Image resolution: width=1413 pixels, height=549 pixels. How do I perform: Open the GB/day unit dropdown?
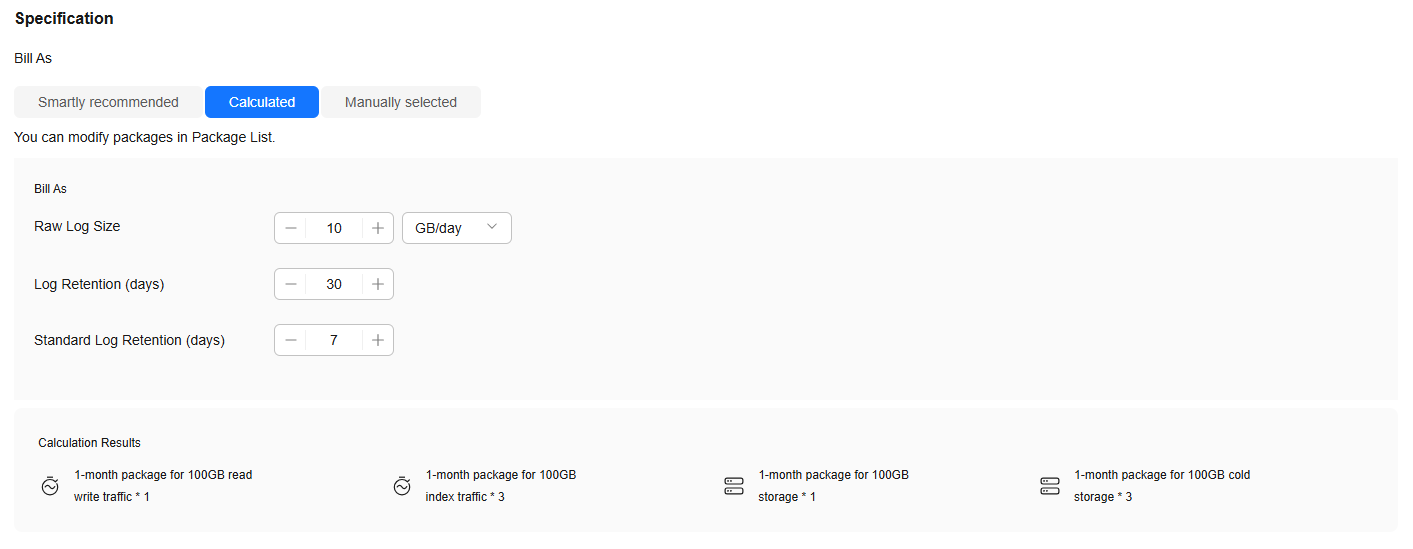click(x=456, y=228)
